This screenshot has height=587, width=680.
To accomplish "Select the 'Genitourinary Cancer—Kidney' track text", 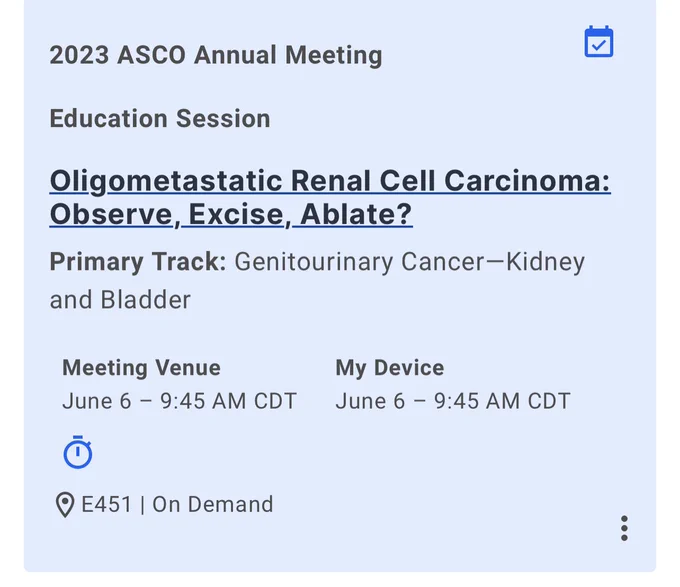I will pos(410,262).
